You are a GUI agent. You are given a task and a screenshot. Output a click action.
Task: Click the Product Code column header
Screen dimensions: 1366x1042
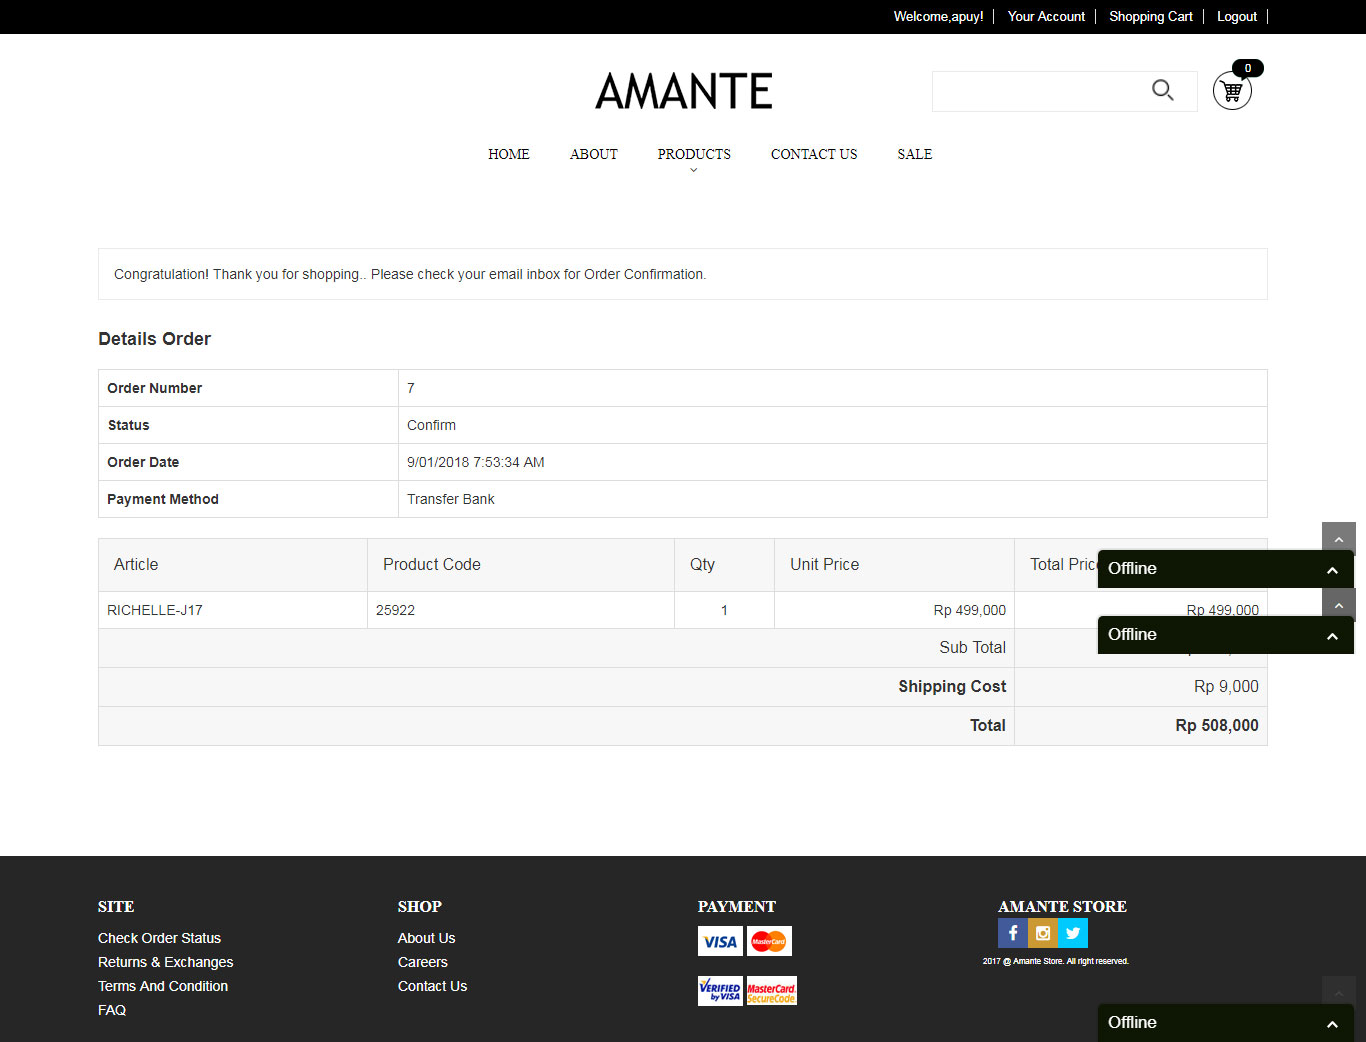point(432,564)
